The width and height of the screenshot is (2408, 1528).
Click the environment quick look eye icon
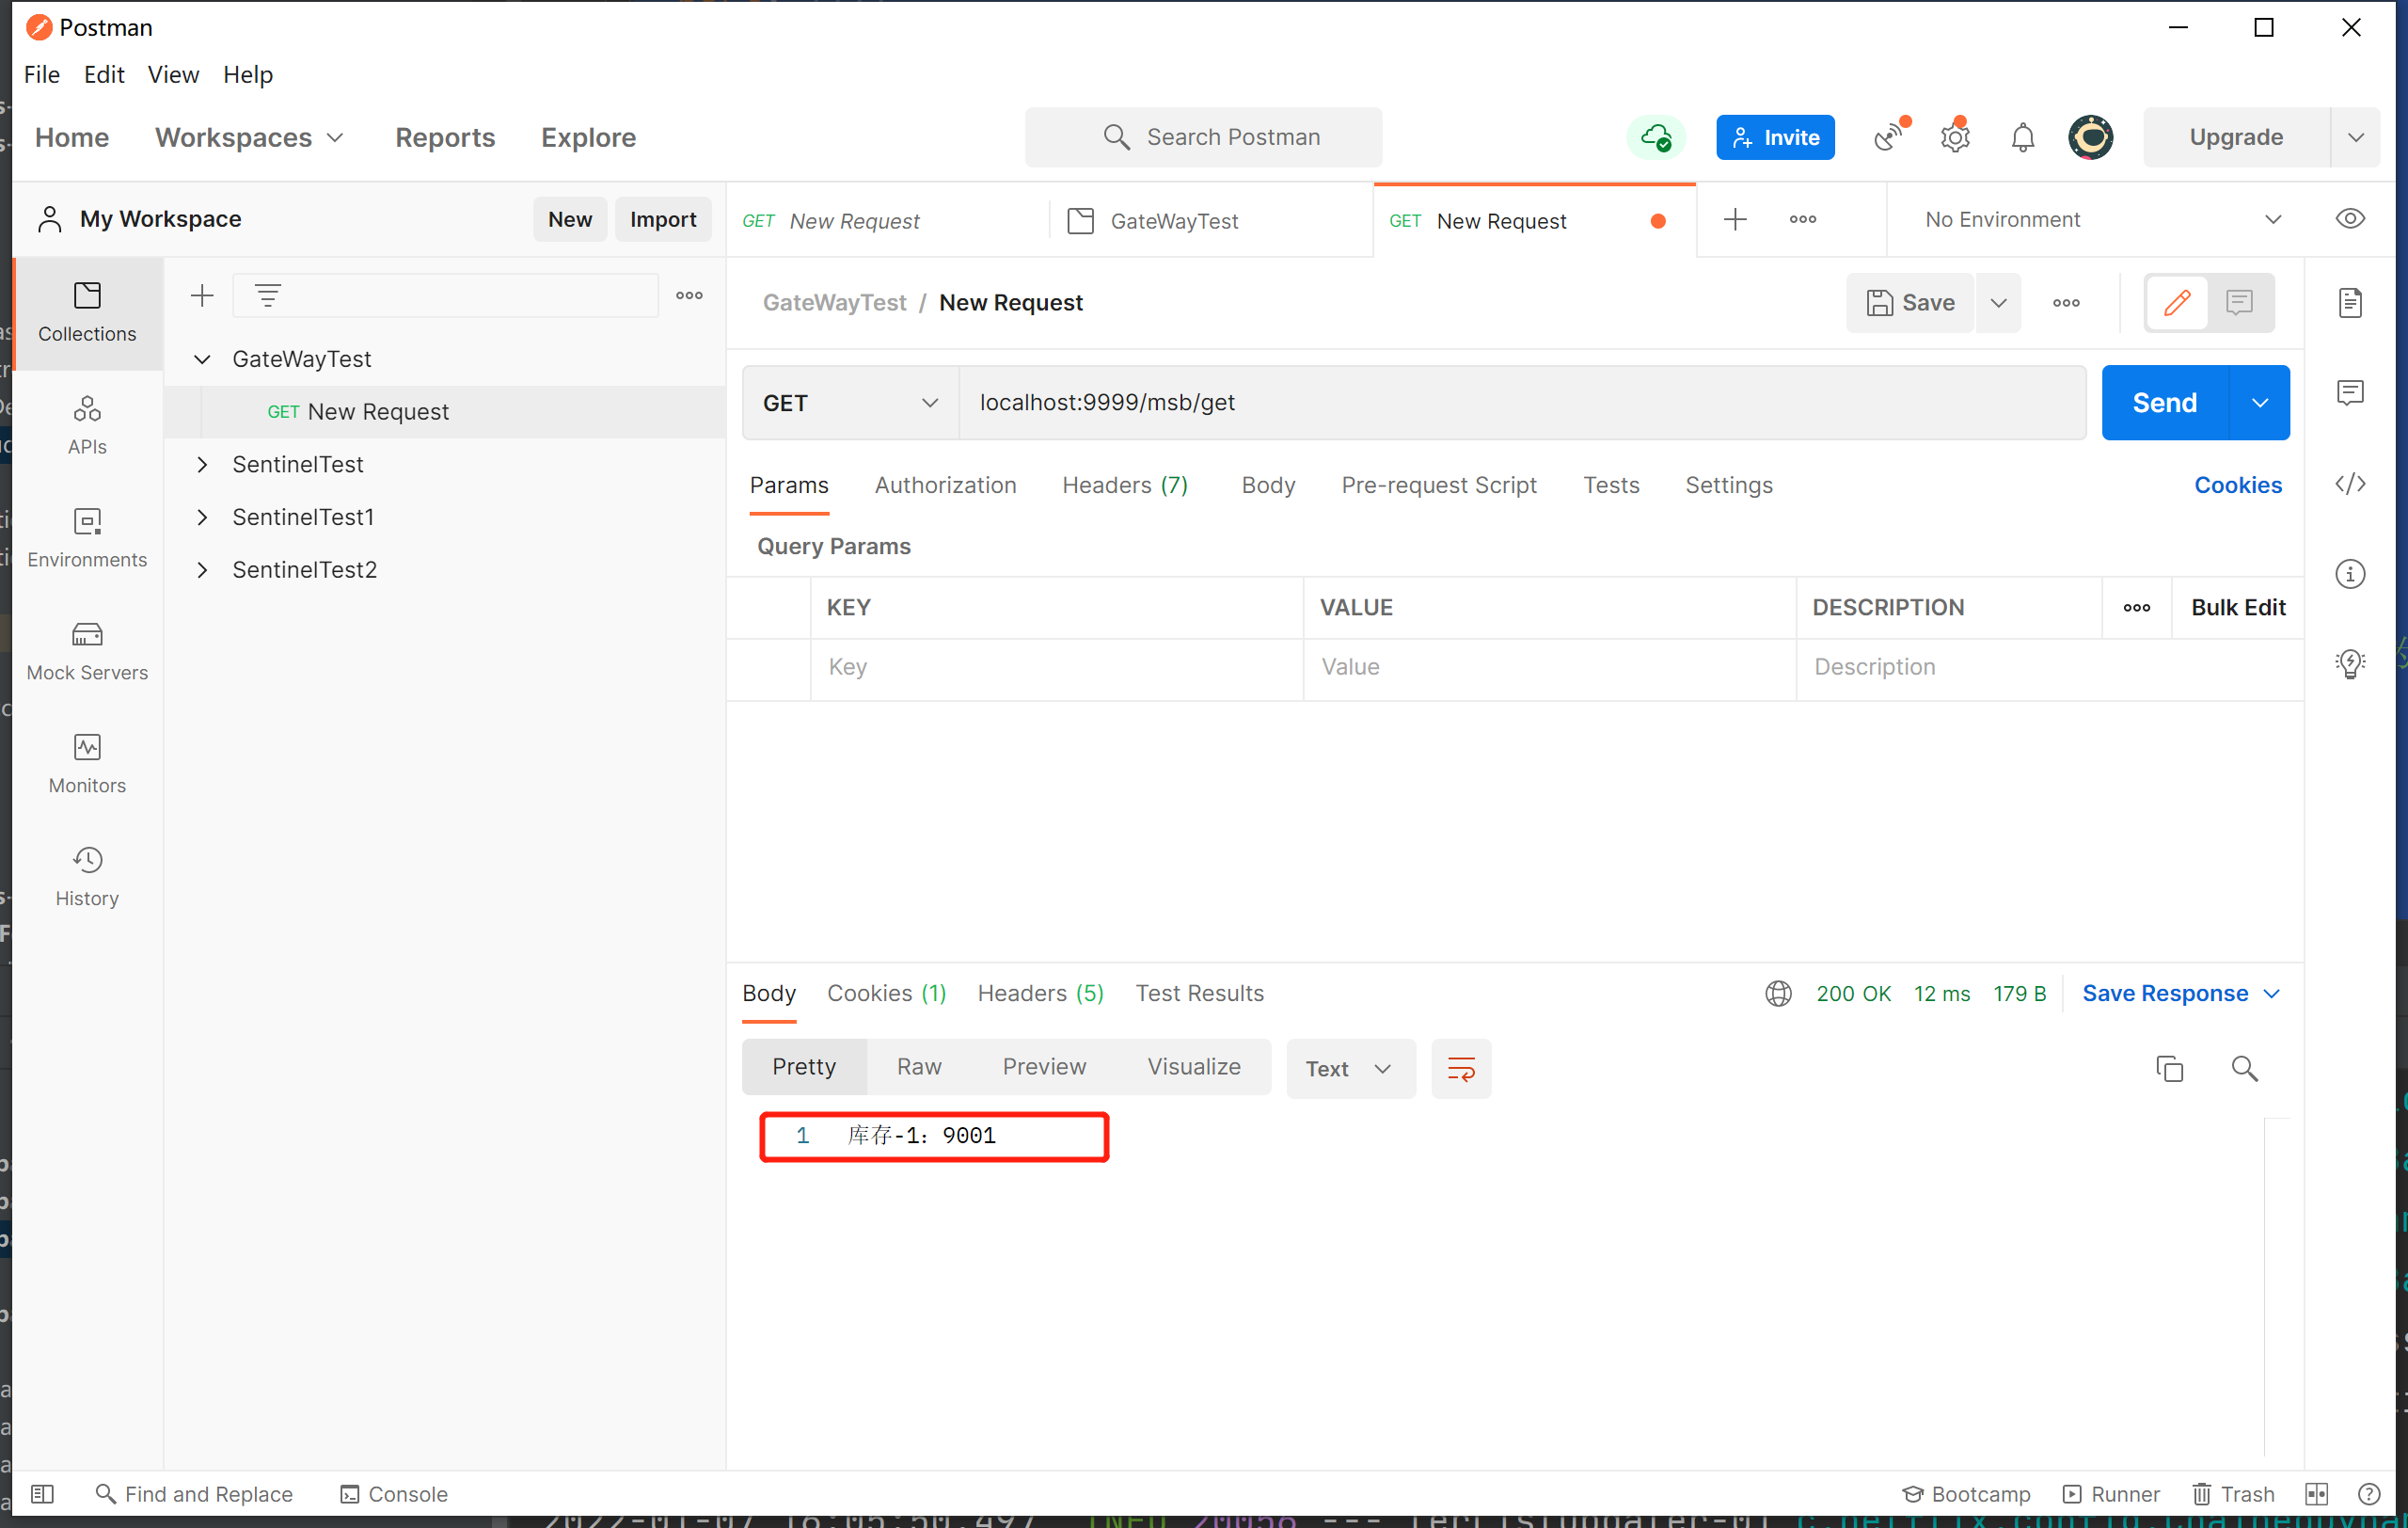(x=2350, y=219)
